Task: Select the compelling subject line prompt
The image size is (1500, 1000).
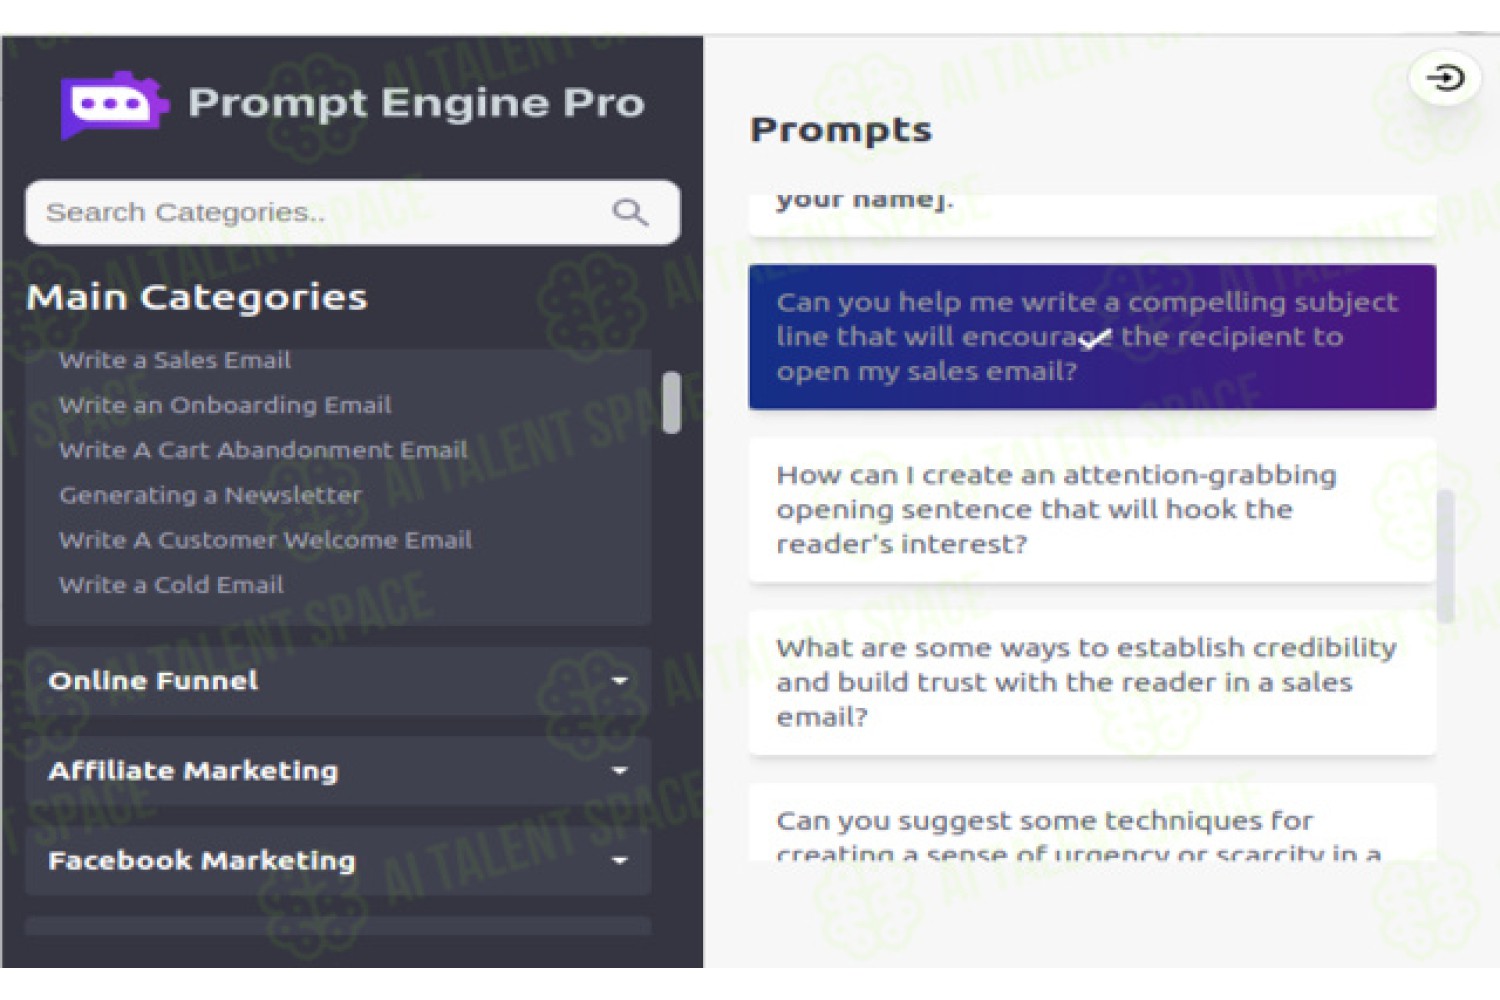Action: 1092,337
